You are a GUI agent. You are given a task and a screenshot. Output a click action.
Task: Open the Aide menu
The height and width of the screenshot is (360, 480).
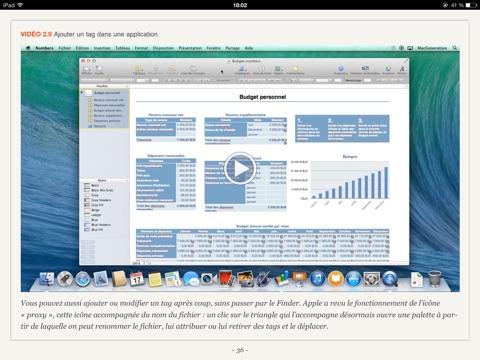pyautogui.click(x=249, y=48)
